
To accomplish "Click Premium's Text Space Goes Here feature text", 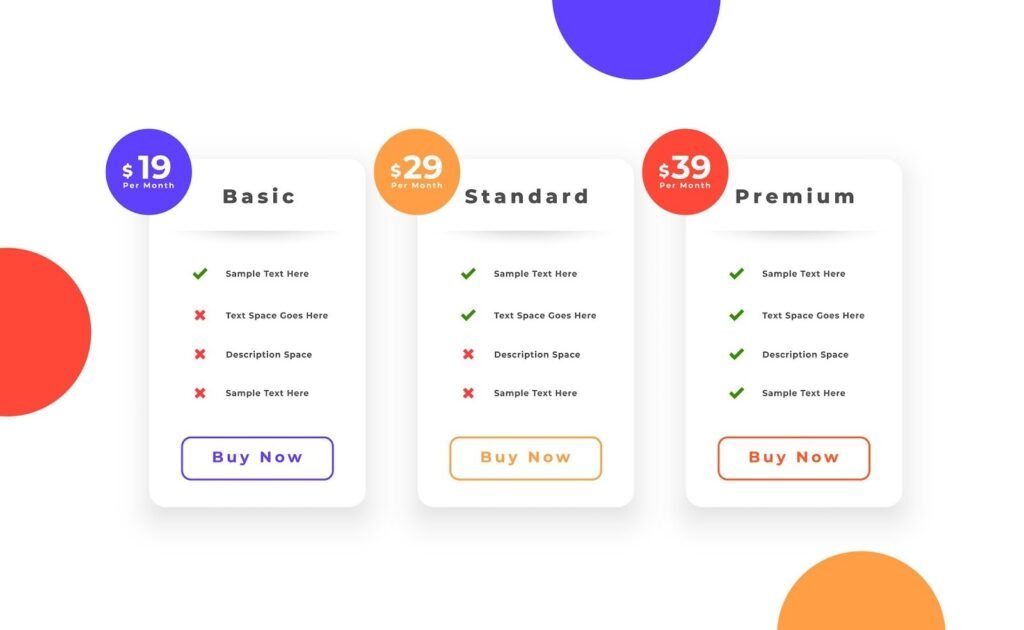I will coord(813,315).
